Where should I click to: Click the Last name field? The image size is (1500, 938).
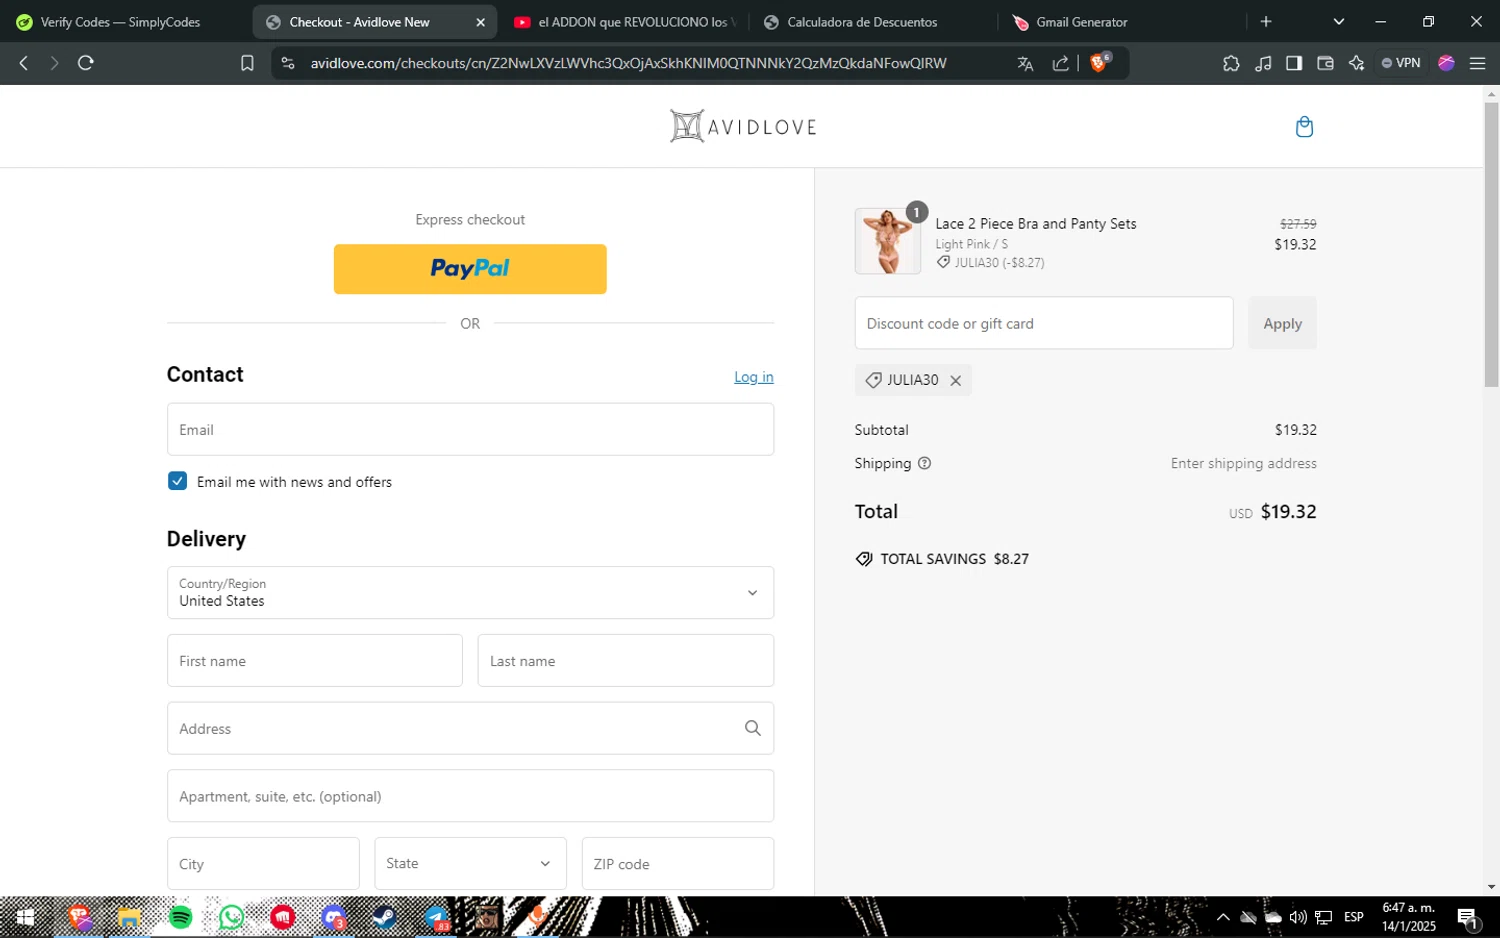click(x=626, y=660)
